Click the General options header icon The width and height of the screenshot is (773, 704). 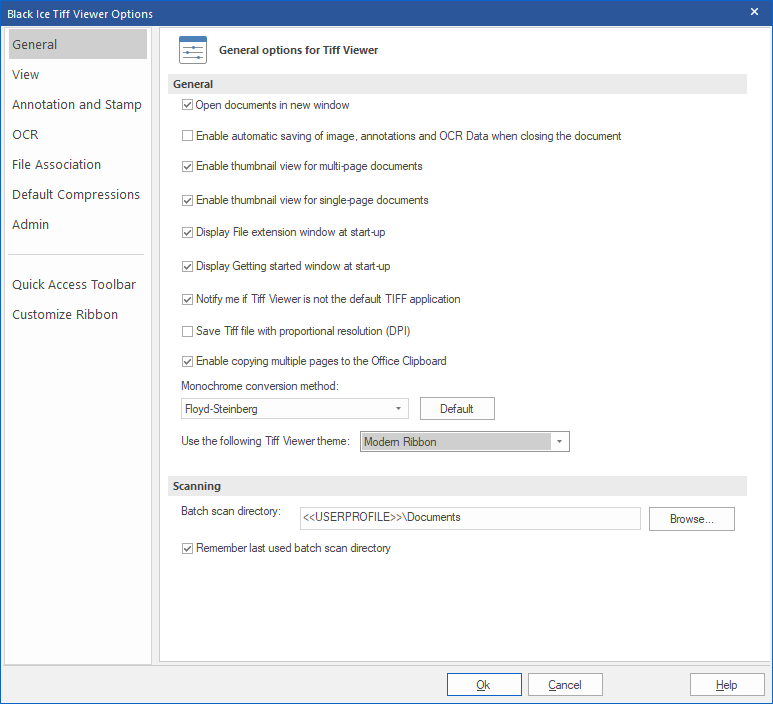click(x=192, y=50)
